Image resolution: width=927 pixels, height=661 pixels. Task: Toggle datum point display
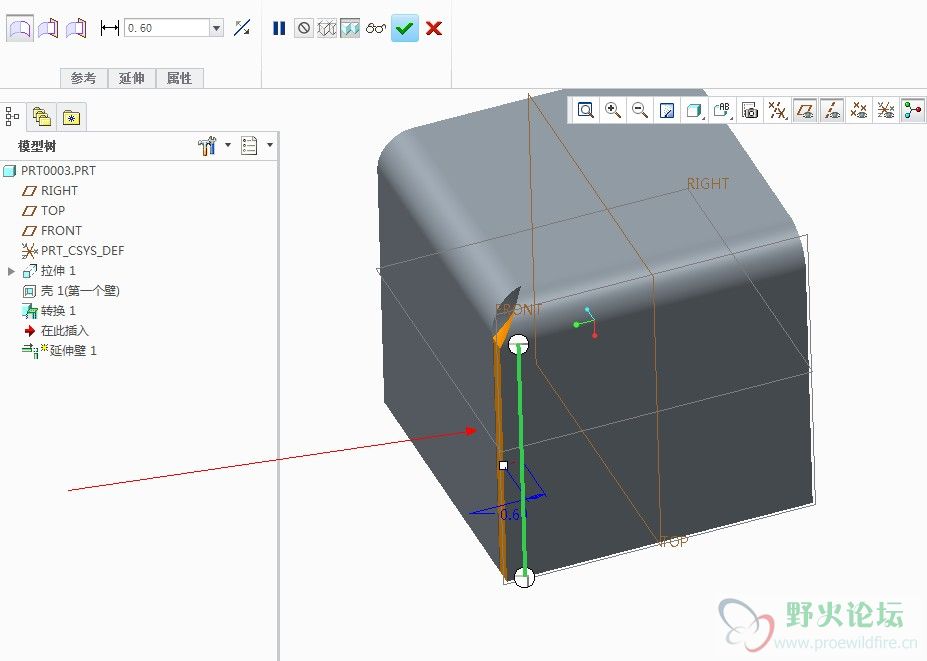(x=858, y=111)
